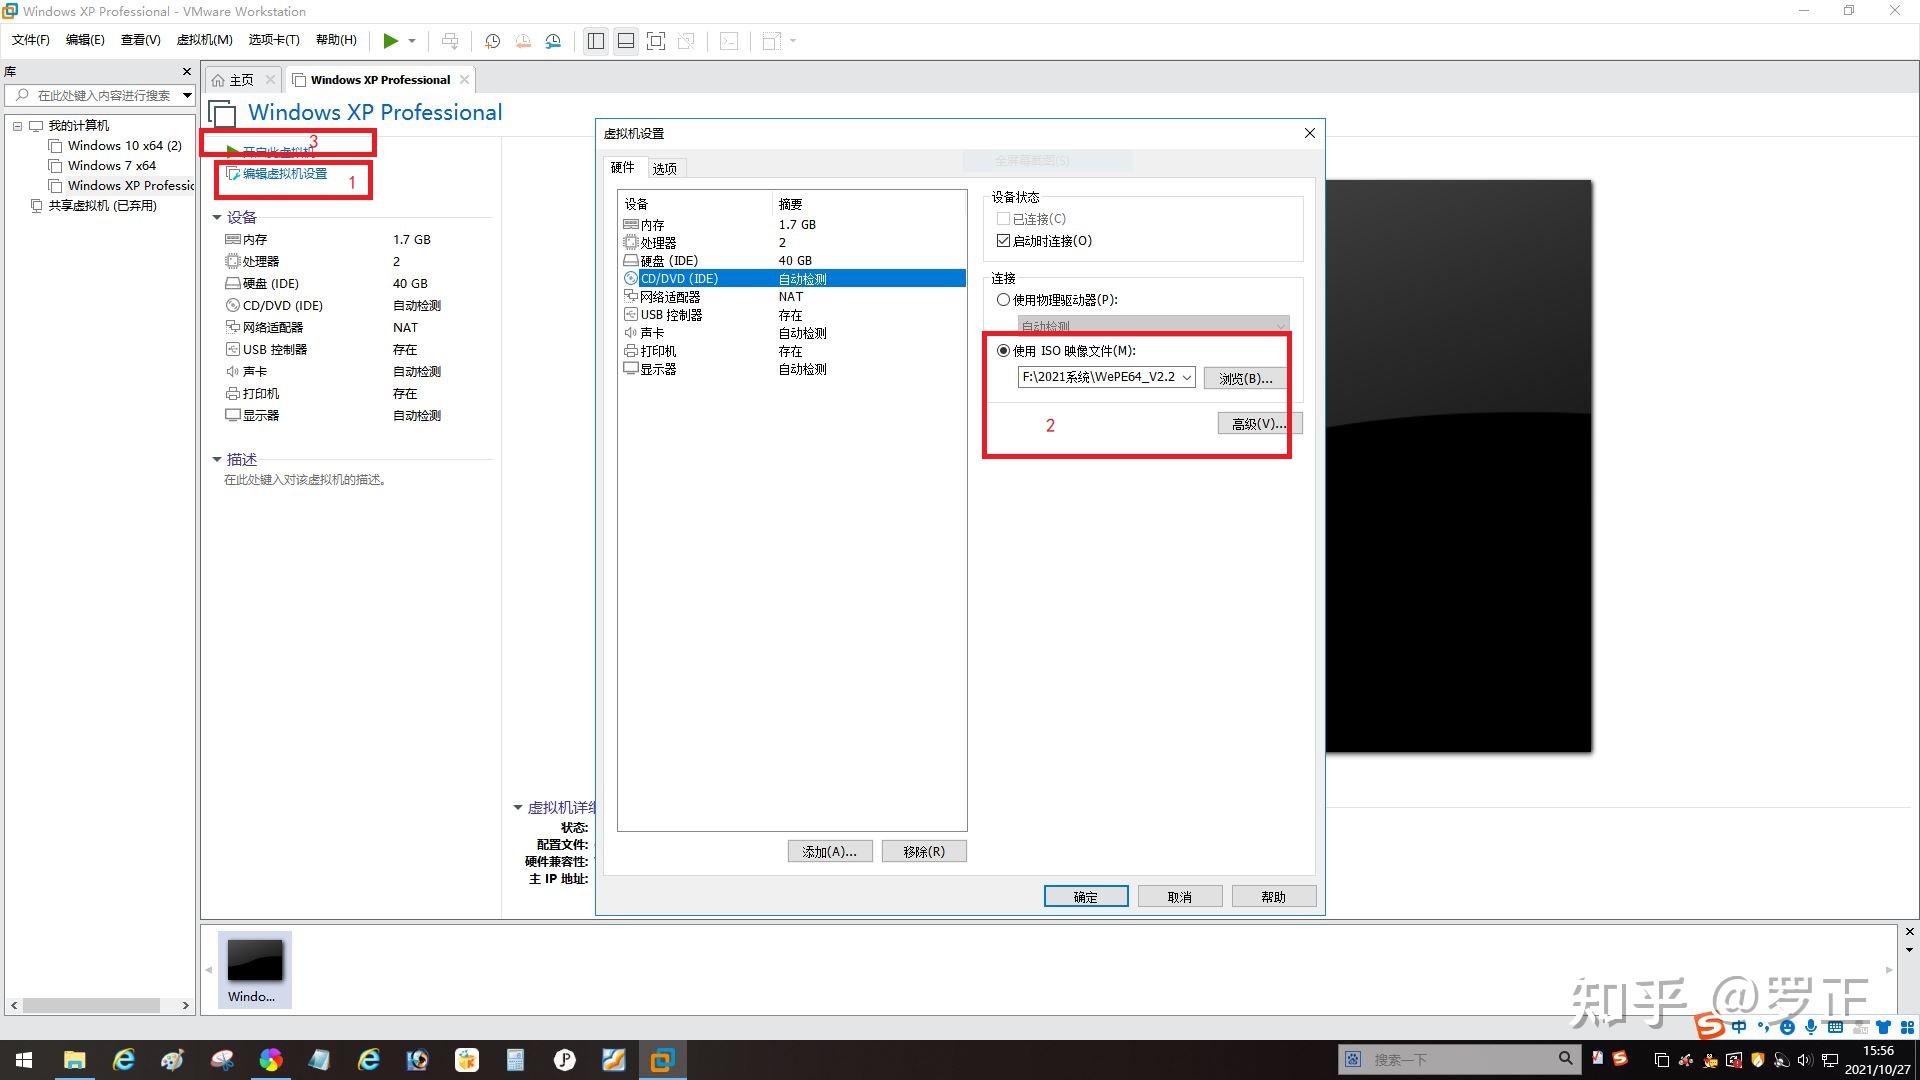Enter full screen mode
1920x1080 pixels.
click(x=656, y=41)
